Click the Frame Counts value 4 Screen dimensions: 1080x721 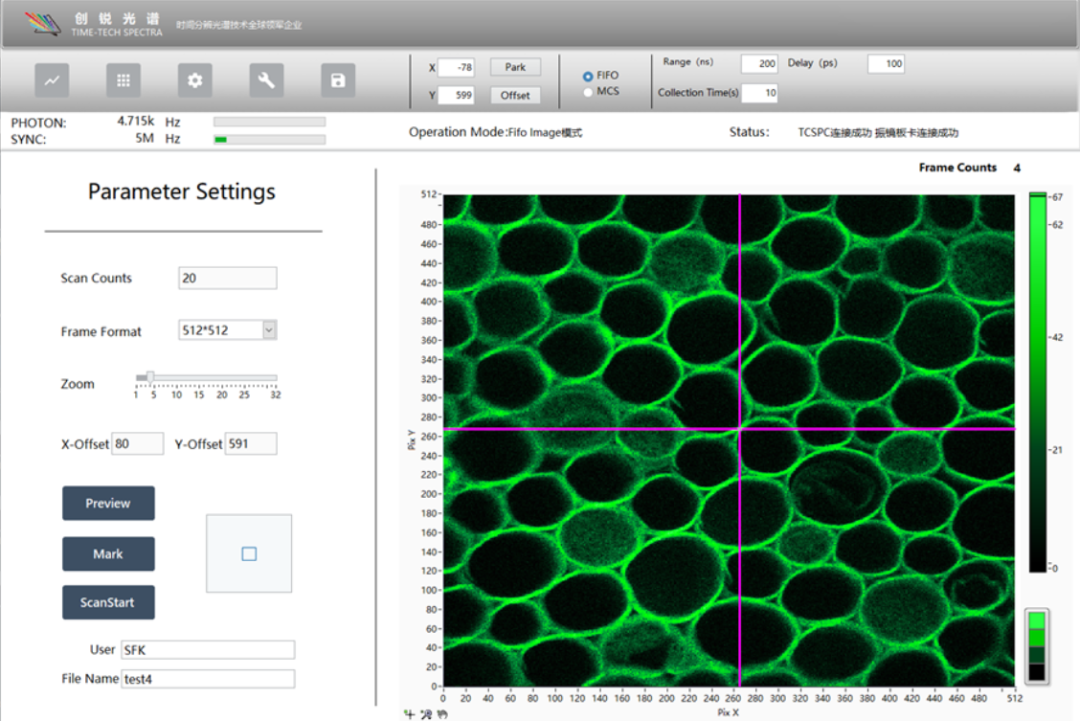tap(1017, 168)
